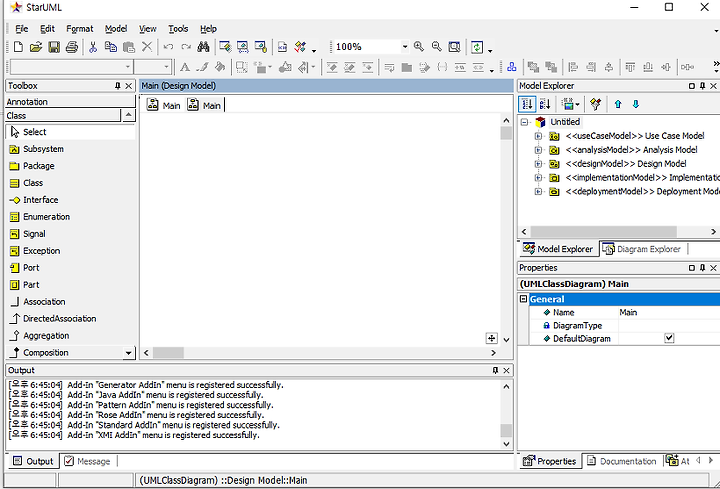Click the Output panel scroll down arrow

point(506,444)
